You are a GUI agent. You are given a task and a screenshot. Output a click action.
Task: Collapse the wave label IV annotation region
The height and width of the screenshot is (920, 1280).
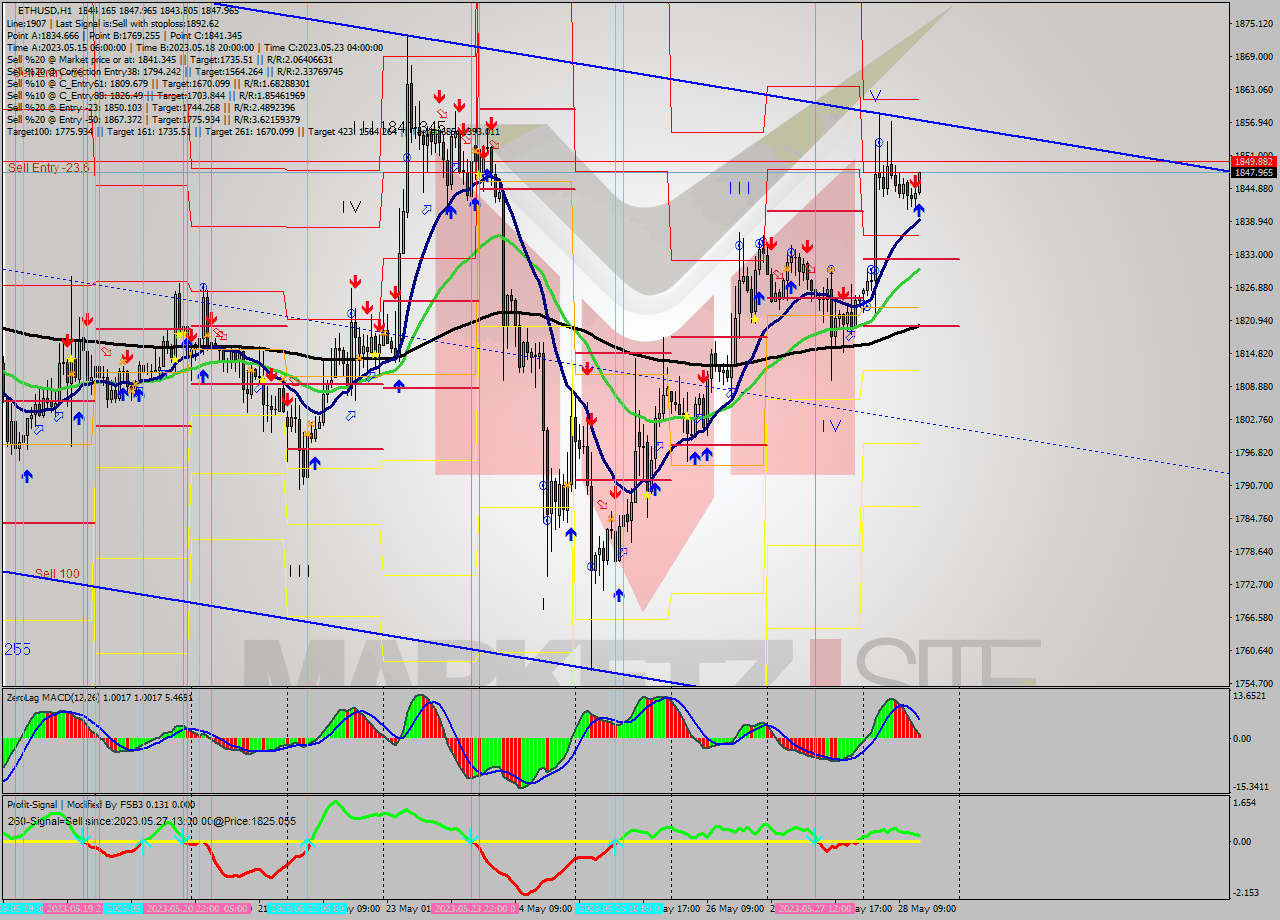tap(350, 207)
